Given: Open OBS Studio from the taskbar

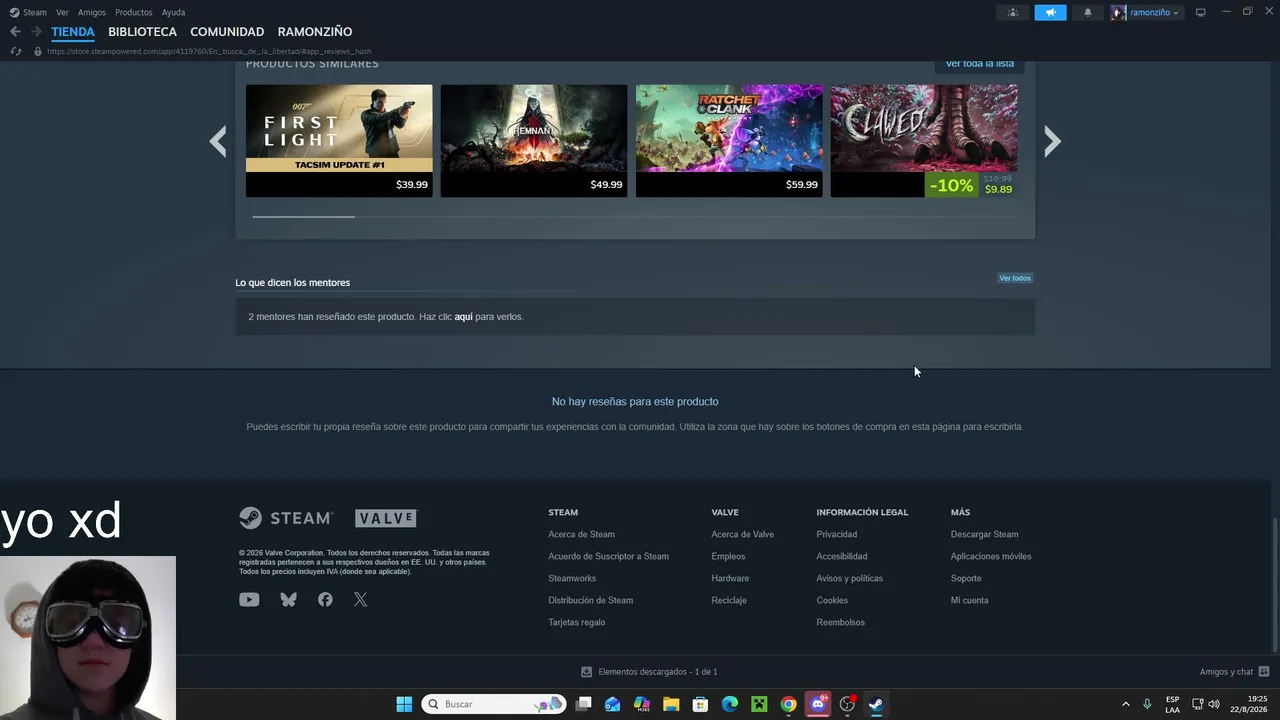Looking at the screenshot, I should tap(847, 704).
